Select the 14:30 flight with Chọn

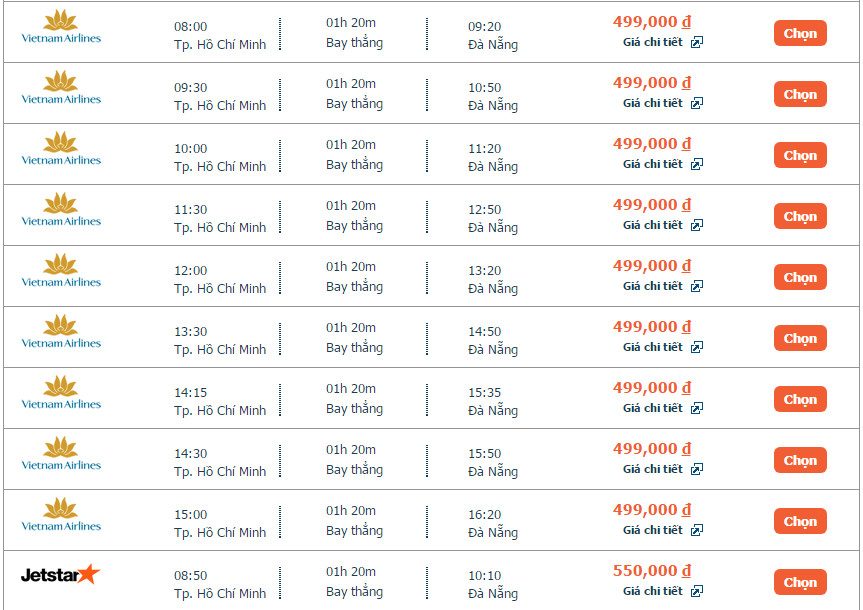(x=800, y=460)
